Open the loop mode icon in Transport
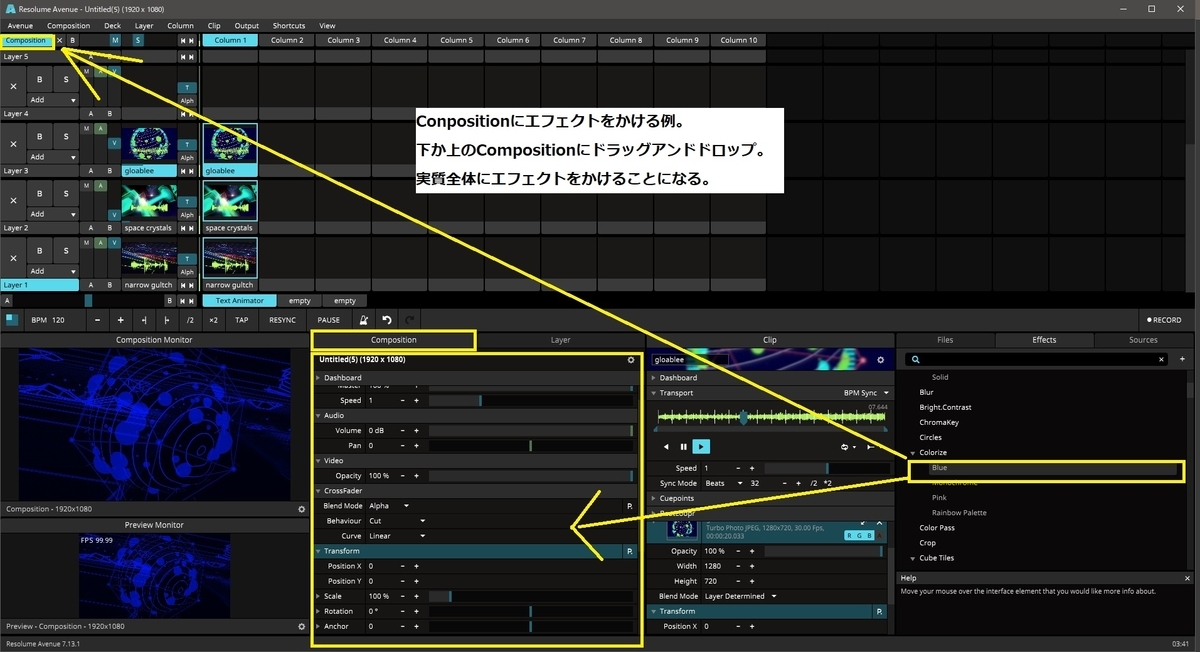This screenshot has height=652, width=1200. pos(846,446)
